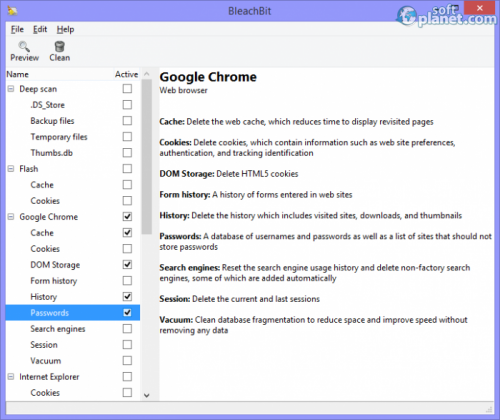The height and width of the screenshot is (420, 500).
Task: Check the Vacuum checkbox
Action: tap(127, 361)
